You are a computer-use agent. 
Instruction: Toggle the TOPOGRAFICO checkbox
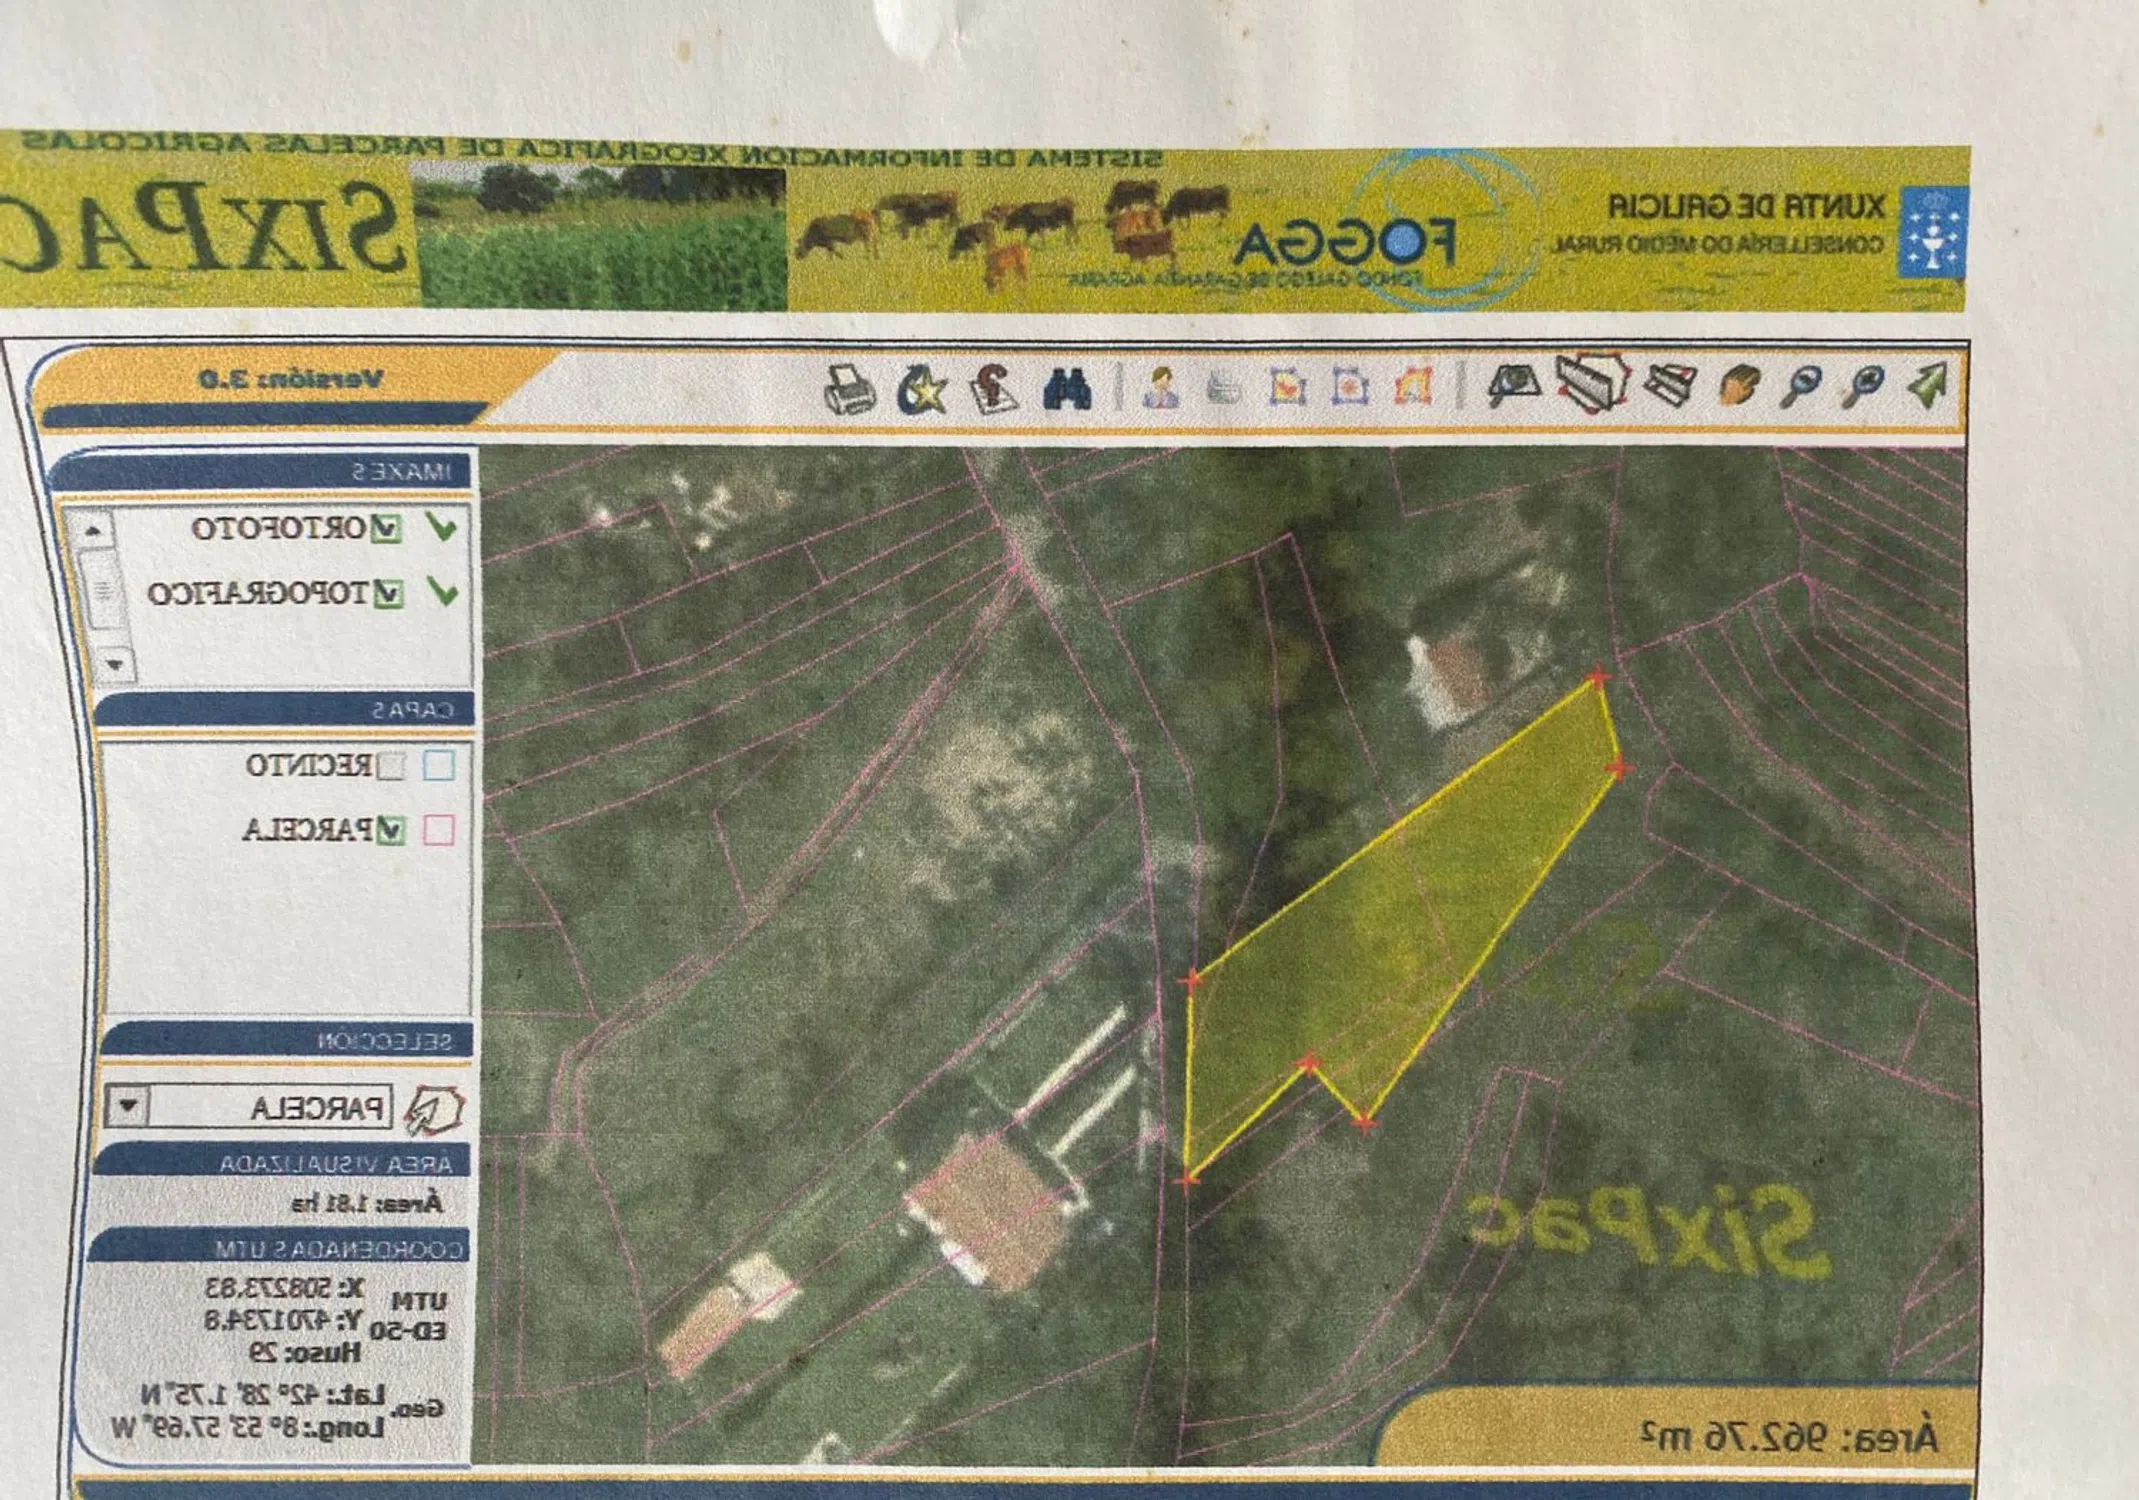[x=389, y=594]
